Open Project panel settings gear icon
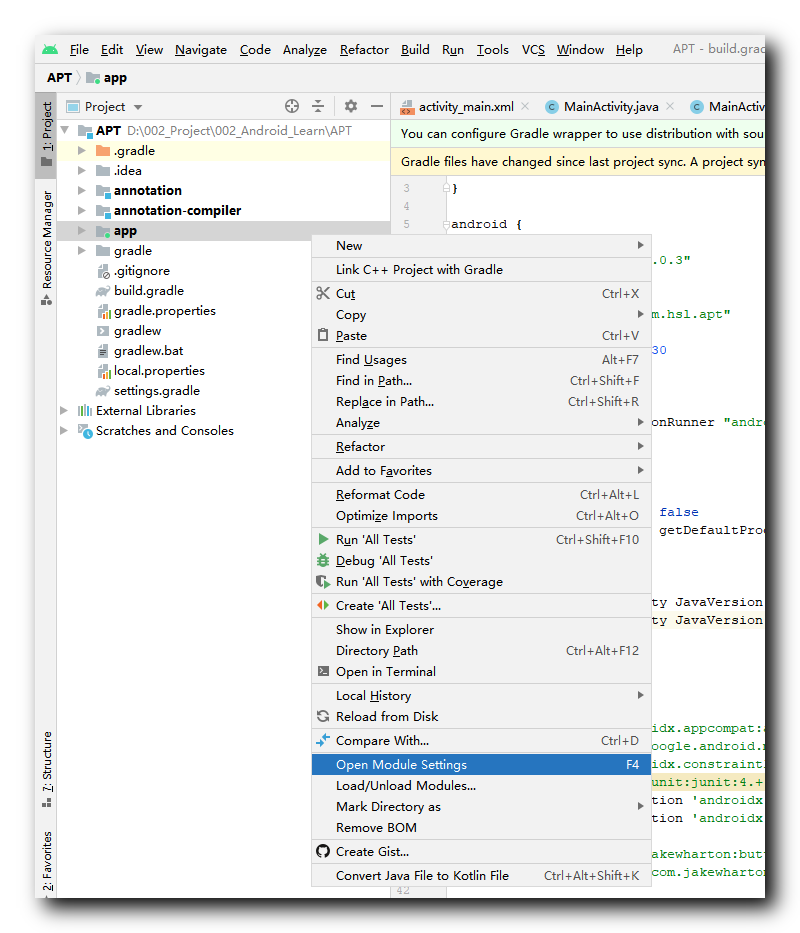 [351, 107]
